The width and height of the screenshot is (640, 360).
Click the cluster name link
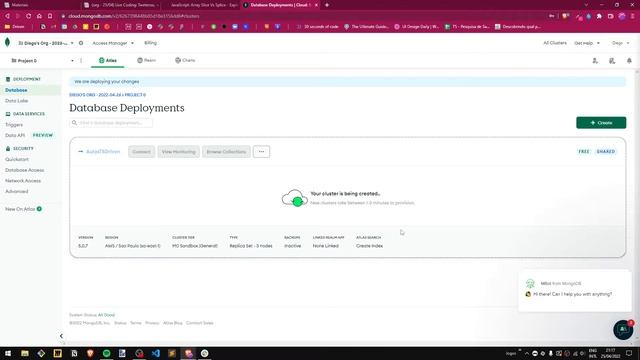tap(103, 151)
